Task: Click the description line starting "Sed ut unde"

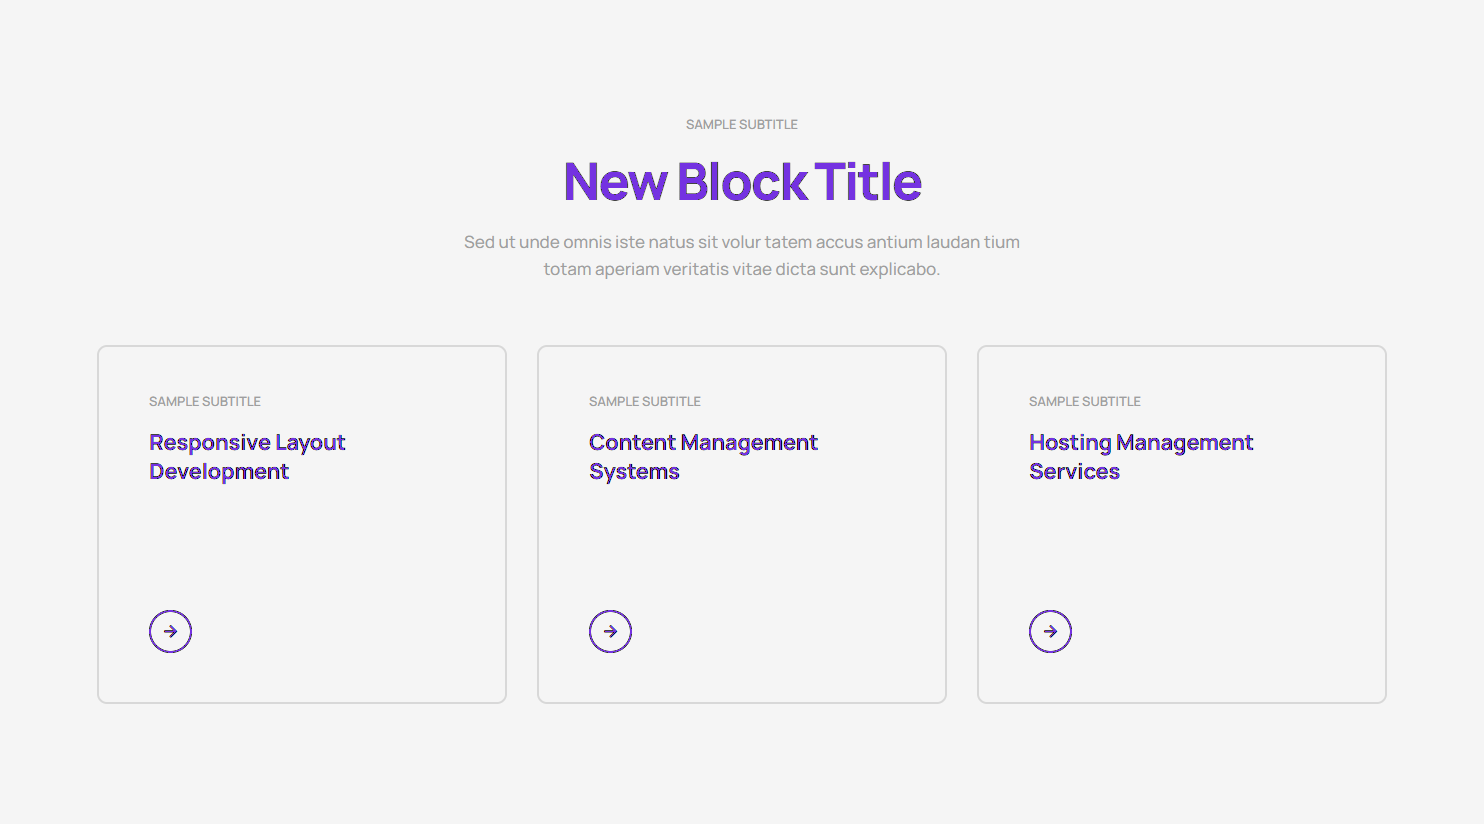Action: [742, 242]
